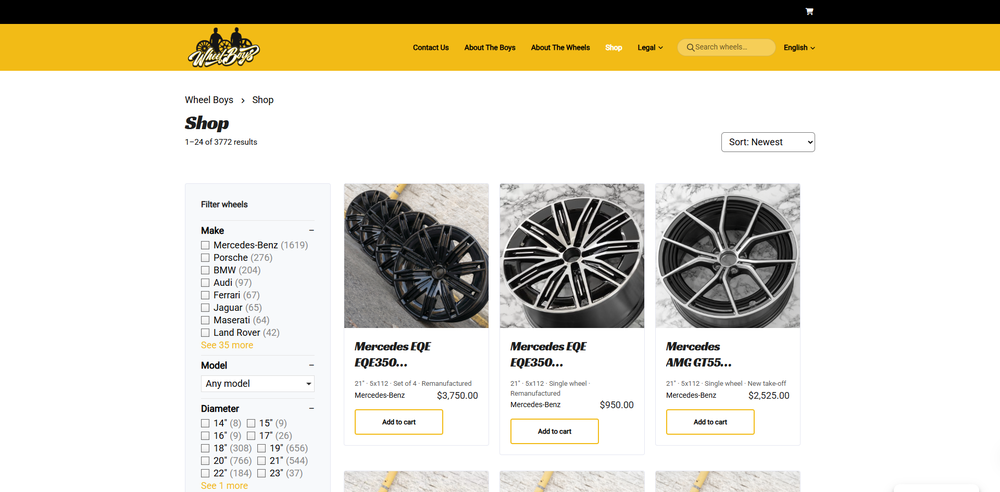Open About The Wheels page
This screenshot has width=1000, height=492.
[x=560, y=47]
